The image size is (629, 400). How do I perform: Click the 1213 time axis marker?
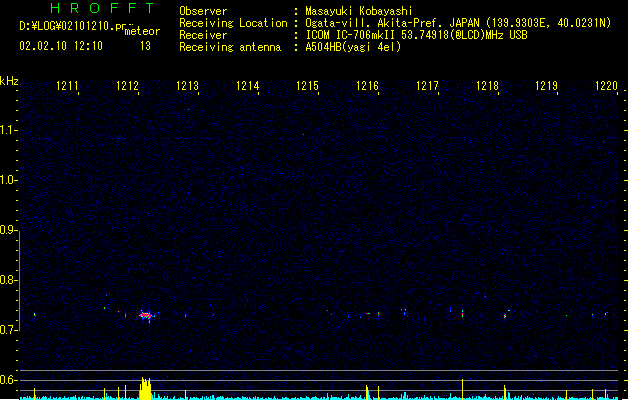[x=187, y=86]
